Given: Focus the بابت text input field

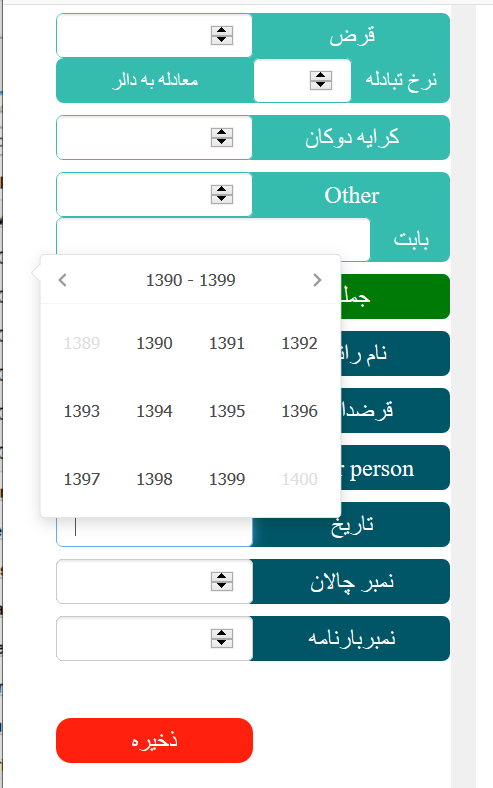Looking at the screenshot, I should (213, 239).
